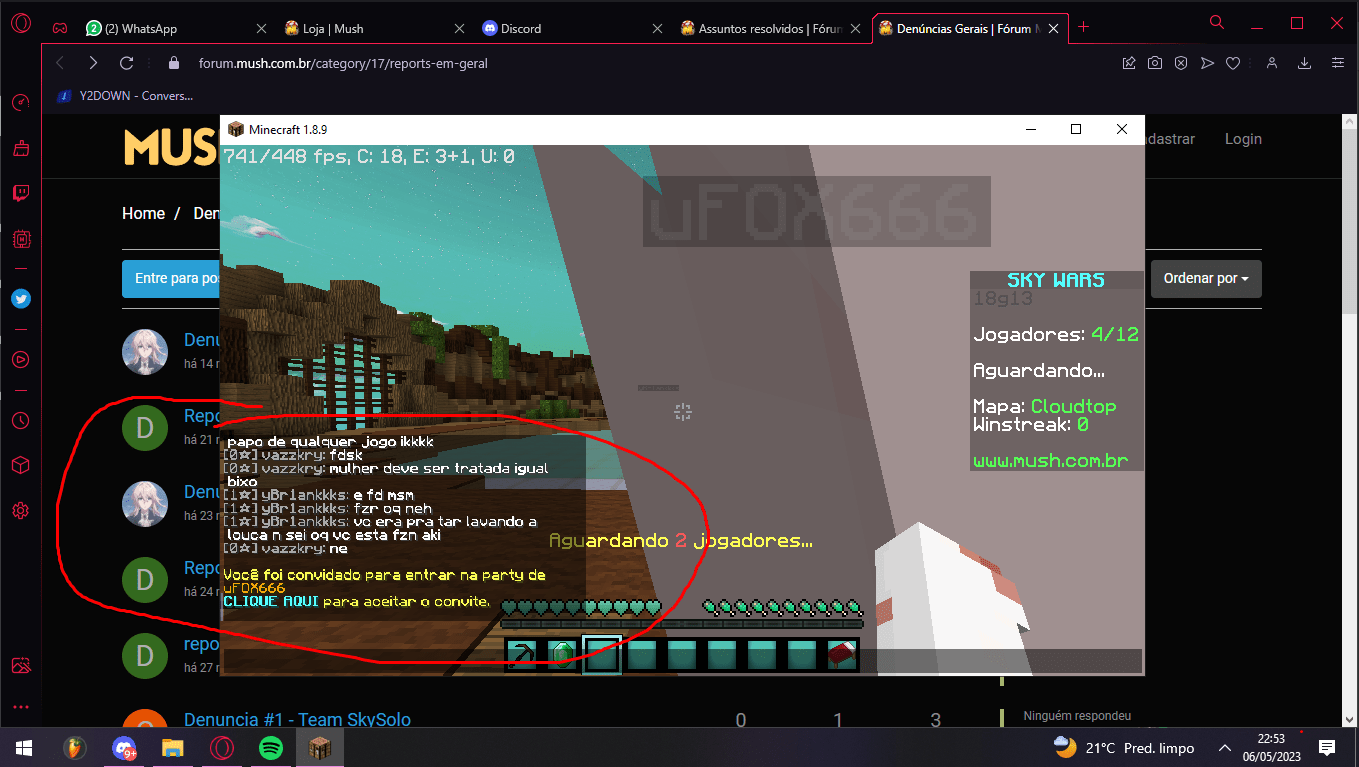Click the purple anime avatar on the top Denu topic row
Viewport: 1359px width, 767px height.
tap(145, 351)
